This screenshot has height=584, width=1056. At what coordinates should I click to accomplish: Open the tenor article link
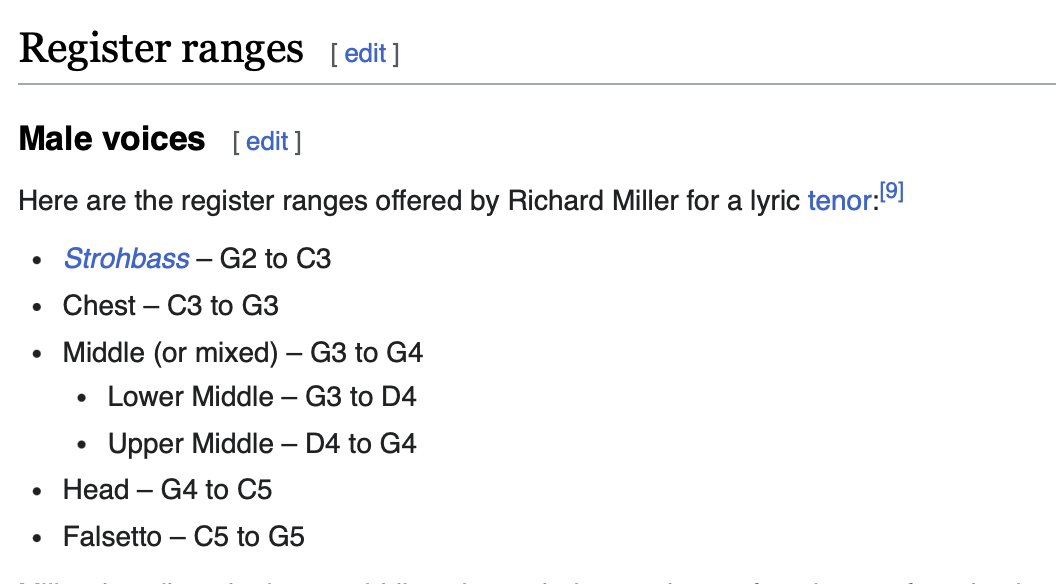click(x=840, y=201)
